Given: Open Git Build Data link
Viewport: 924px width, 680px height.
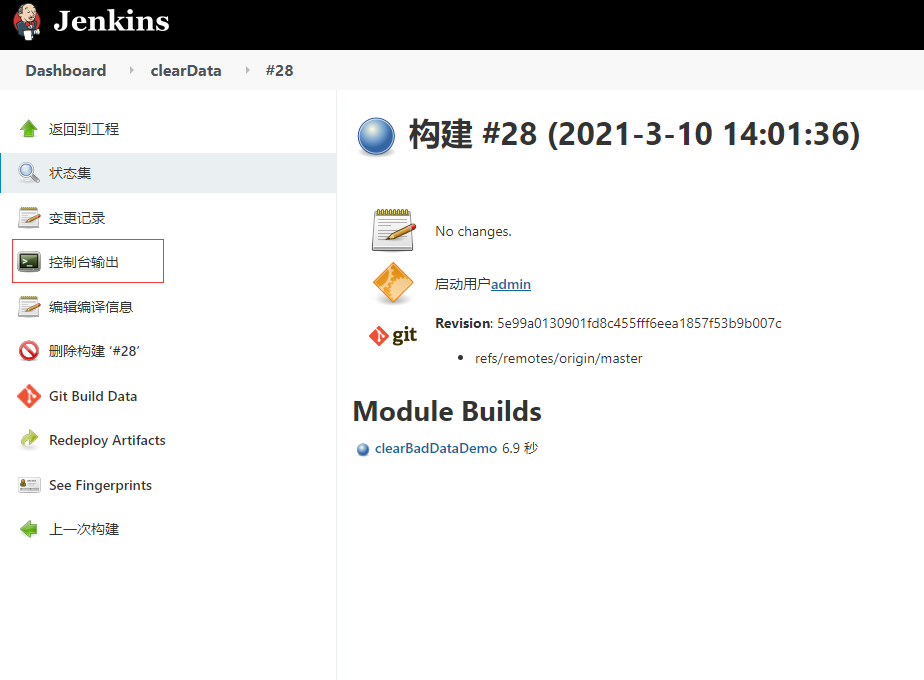Looking at the screenshot, I should pos(93,396).
